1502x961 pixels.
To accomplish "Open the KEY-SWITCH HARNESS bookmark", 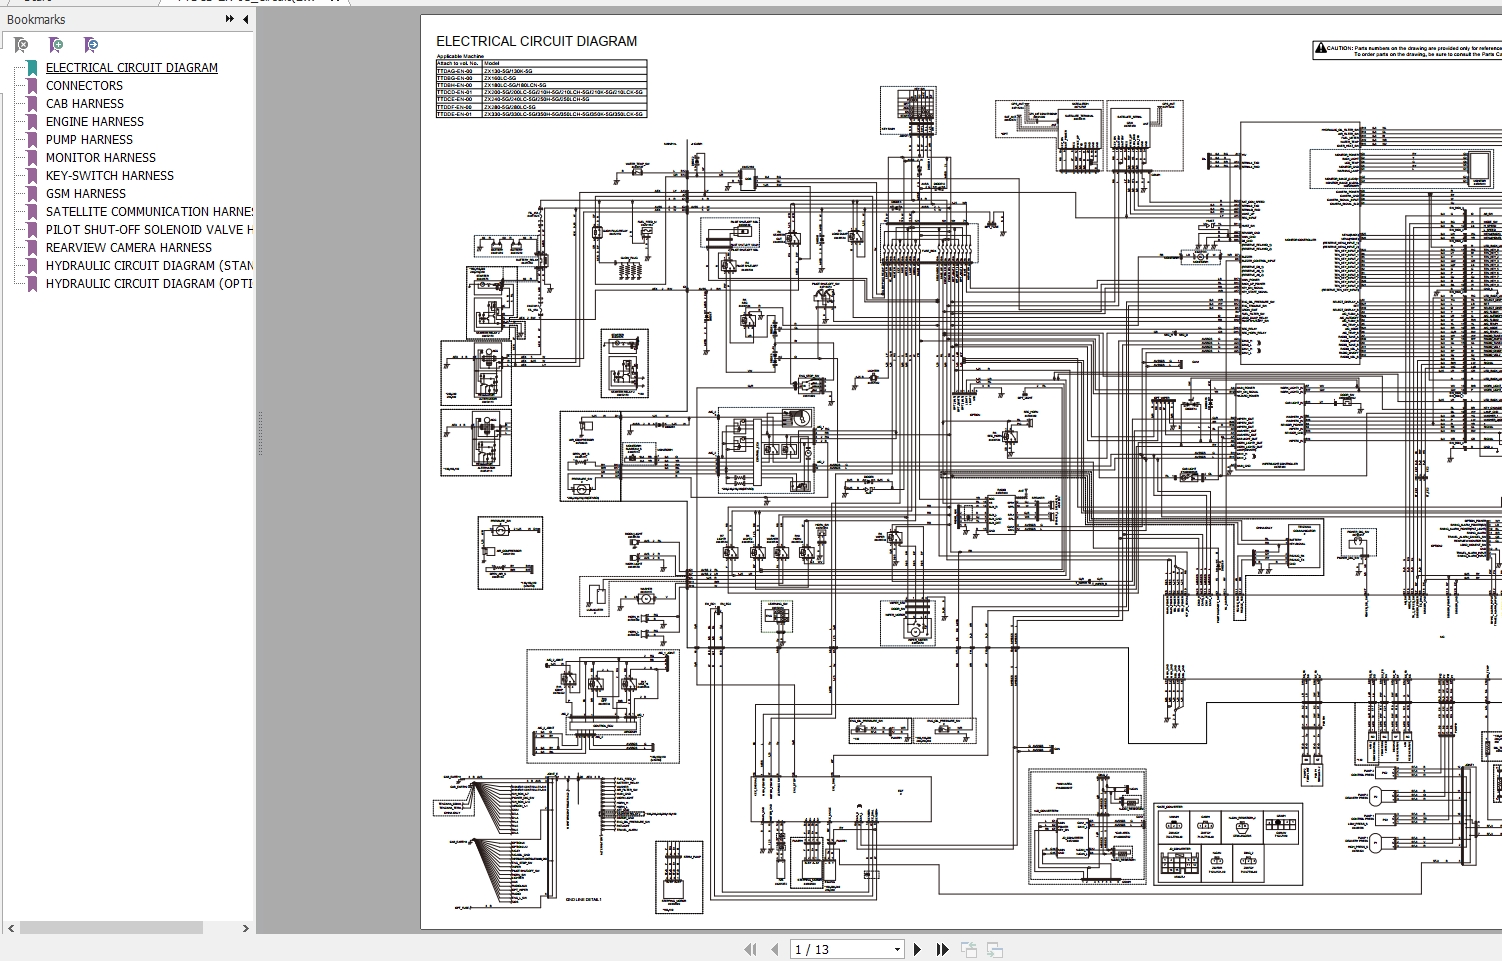I will [x=110, y=176].
